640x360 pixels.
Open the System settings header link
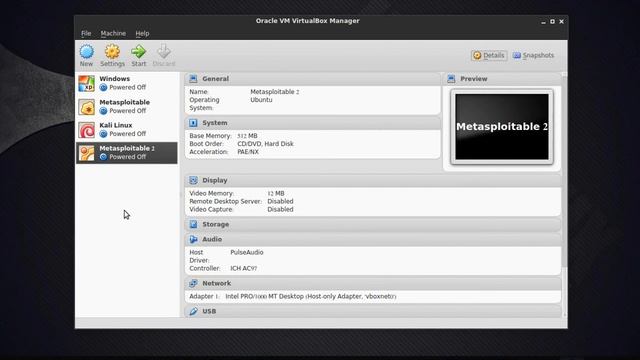[x=215, y=123]
